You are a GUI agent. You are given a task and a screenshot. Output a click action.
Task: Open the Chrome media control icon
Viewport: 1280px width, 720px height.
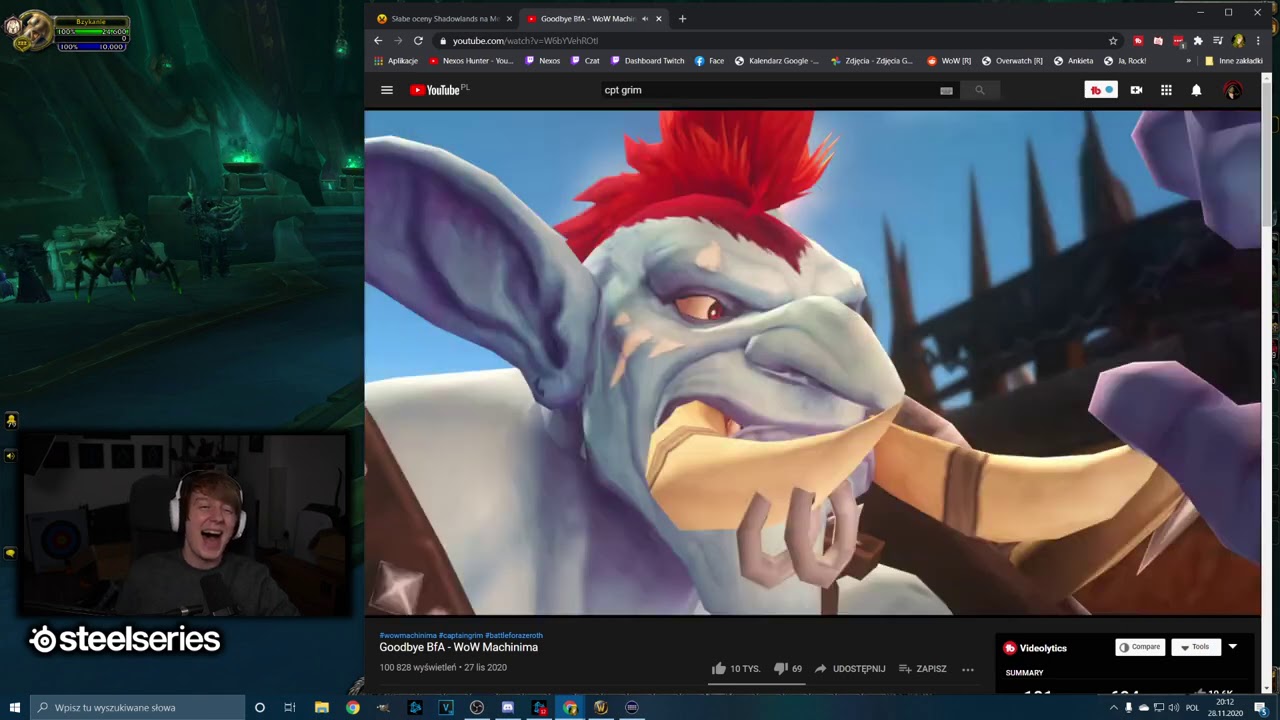(x=1218, y=41)
